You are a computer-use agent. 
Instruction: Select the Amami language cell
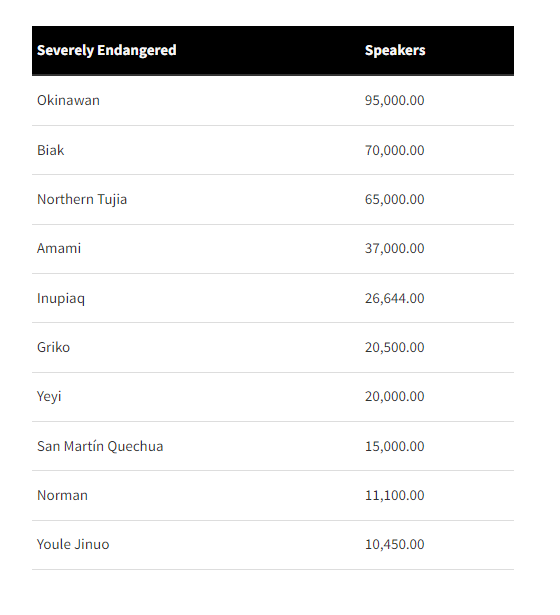(59, 249)
